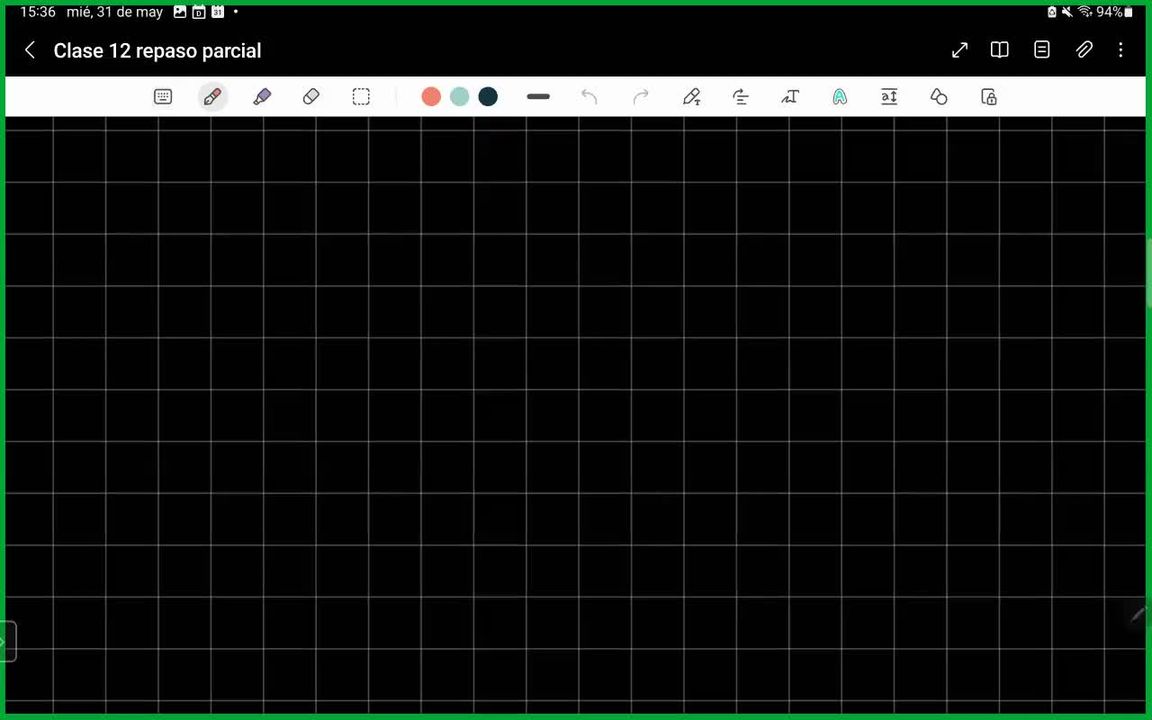The width and height of the screenshot is (1152, 720).
Task: Open the battery indicator showing 94%
Action: 1114,12
